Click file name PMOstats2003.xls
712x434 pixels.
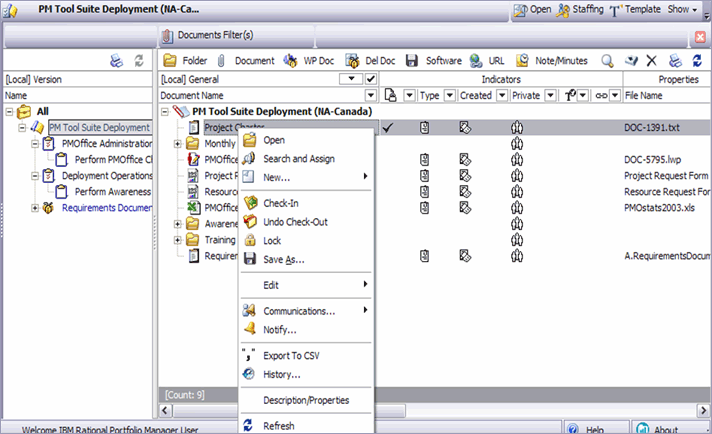659,207
